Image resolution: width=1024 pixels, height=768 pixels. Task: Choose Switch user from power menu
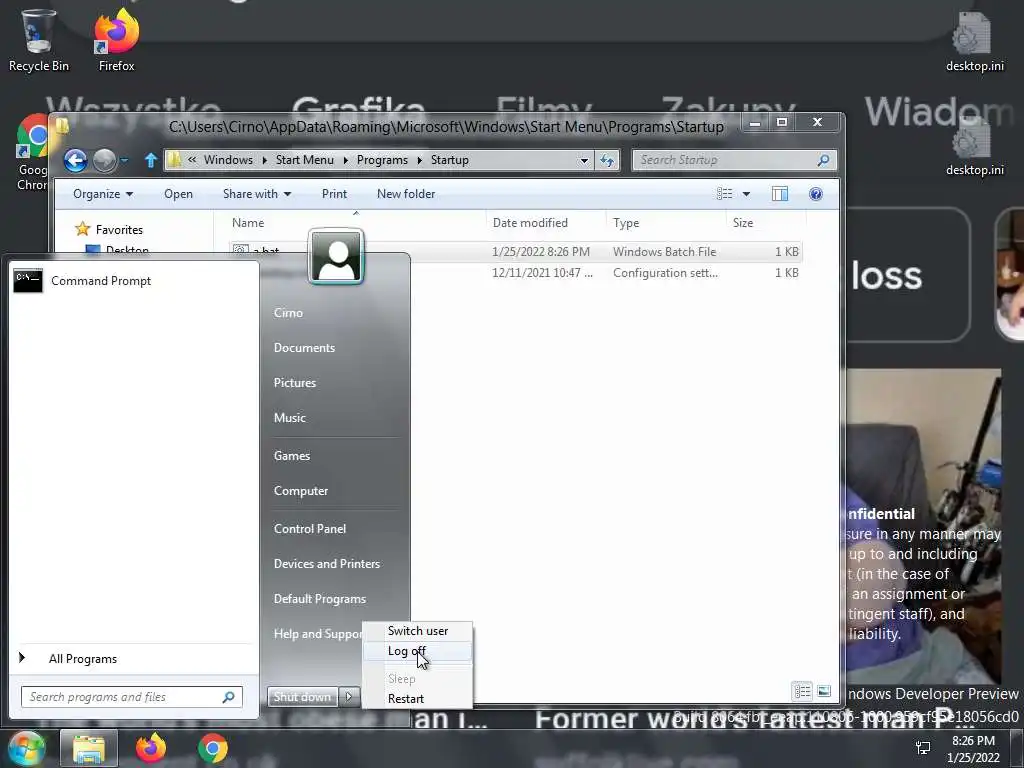418,631
